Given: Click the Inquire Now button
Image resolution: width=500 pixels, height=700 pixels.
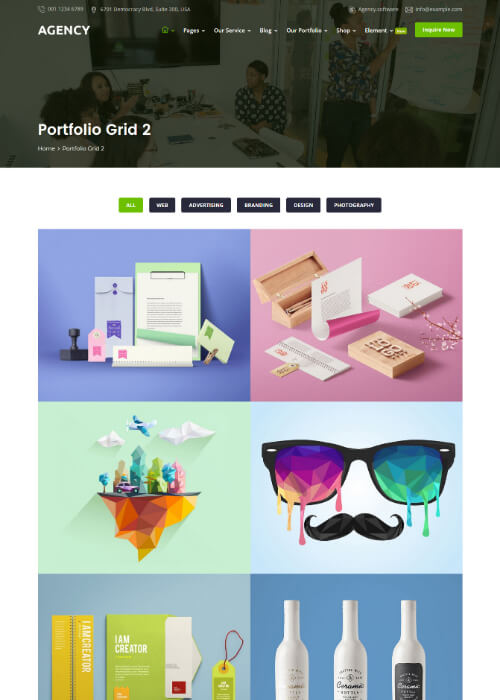Looking at the screenshot, I should pos(438,30).
